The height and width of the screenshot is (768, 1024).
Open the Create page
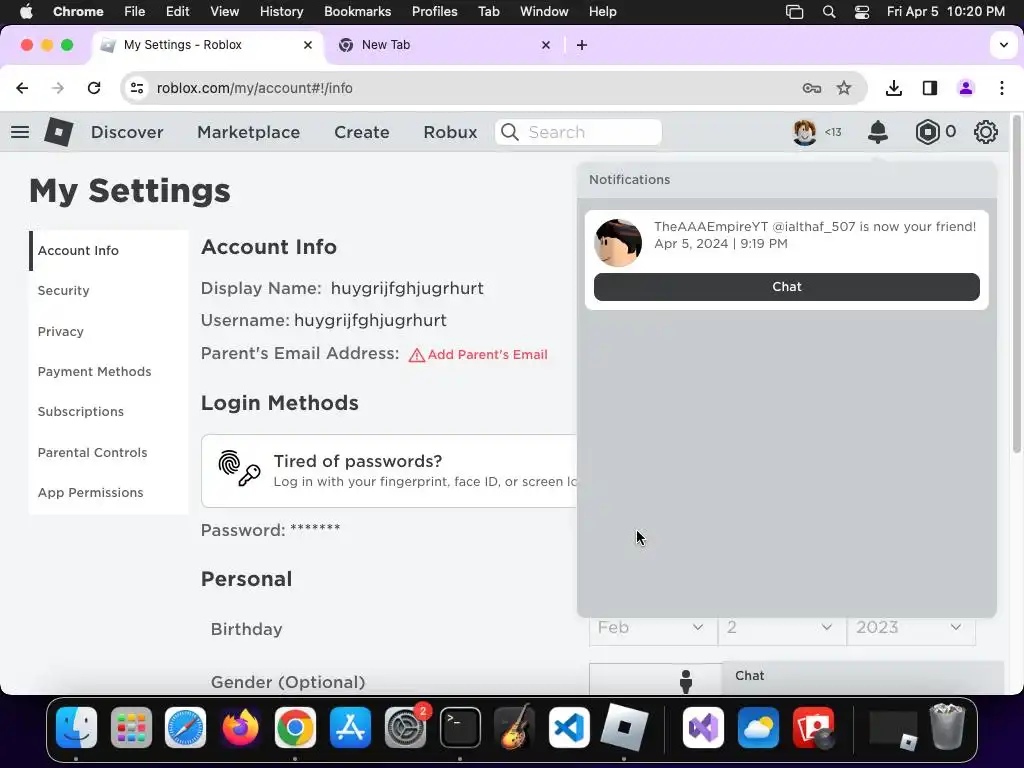[362, 132]
